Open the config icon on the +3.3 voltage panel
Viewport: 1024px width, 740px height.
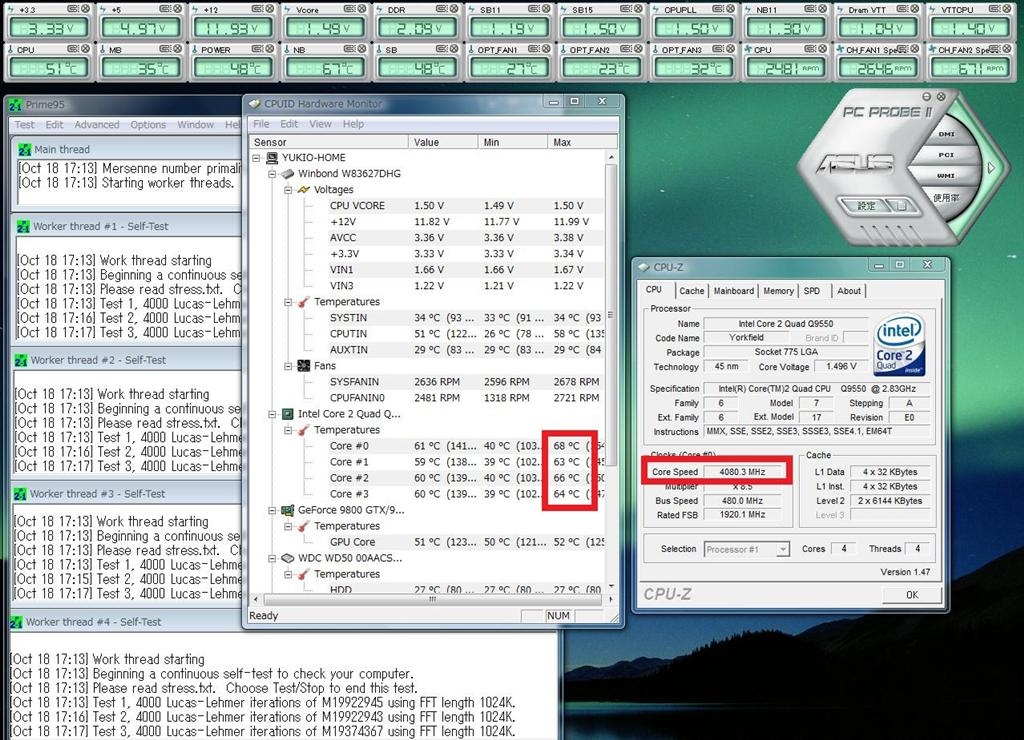[x=73, y=9]
